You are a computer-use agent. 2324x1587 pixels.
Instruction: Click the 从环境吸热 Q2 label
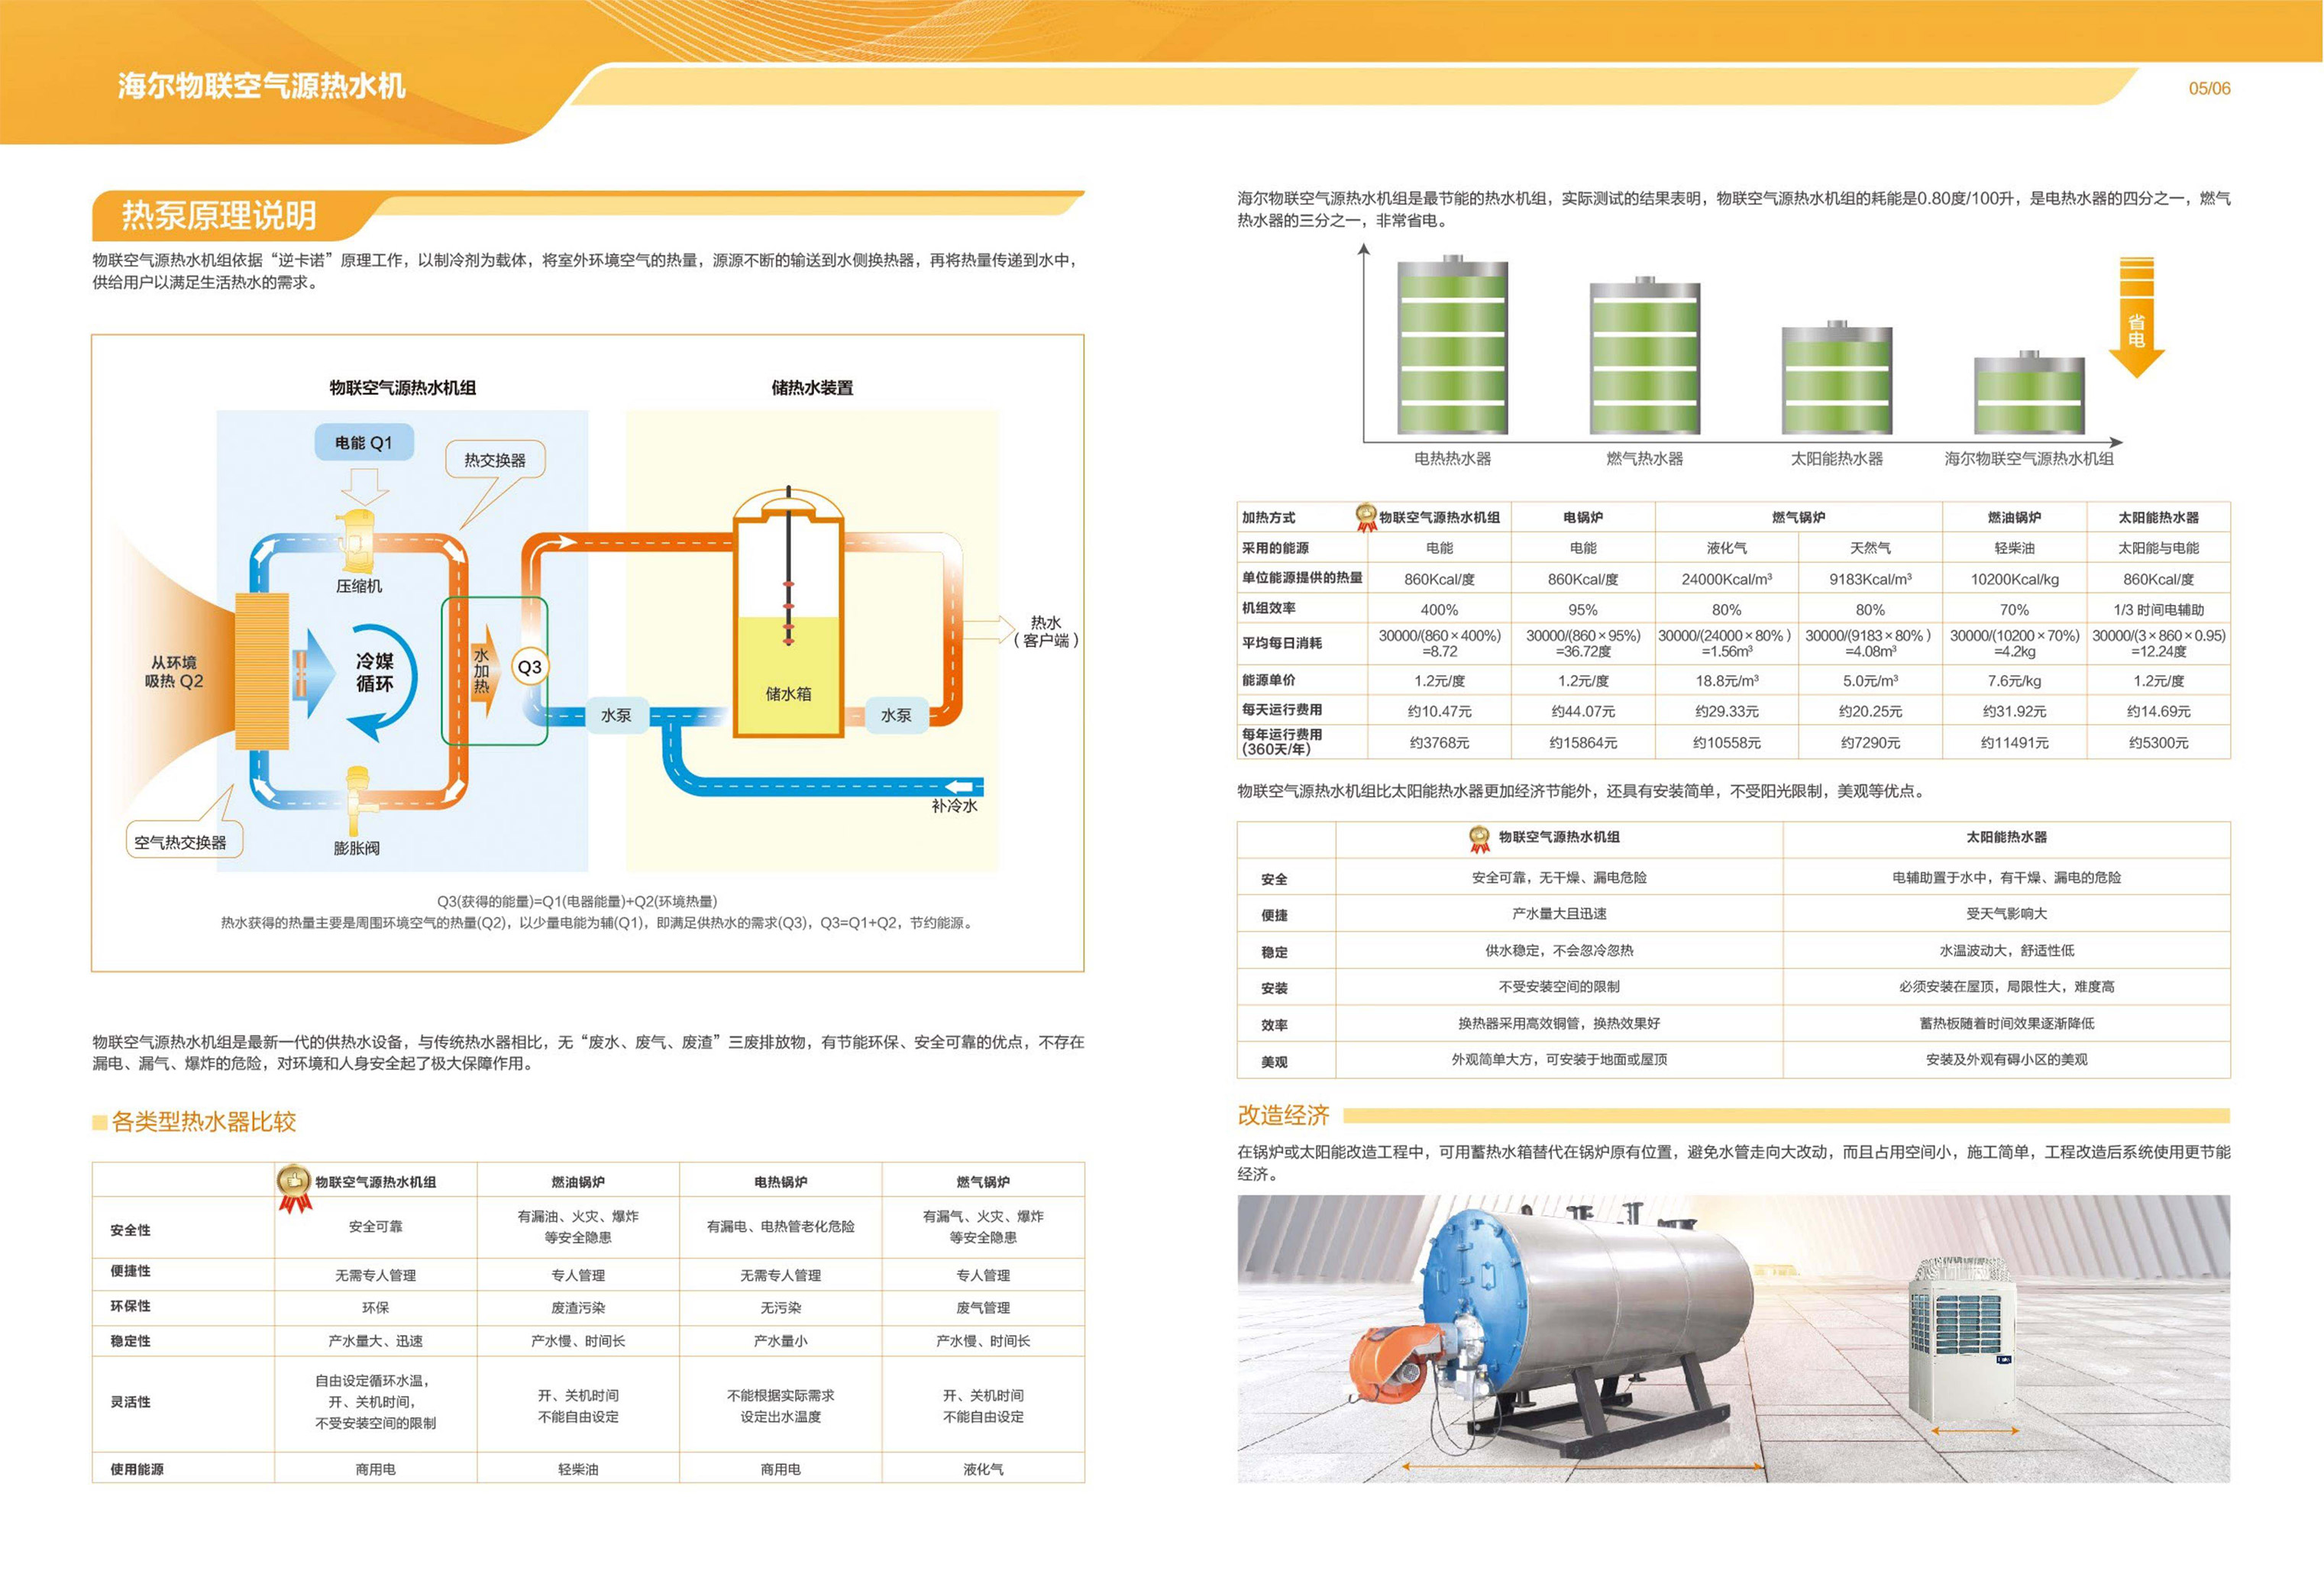(x=174, y=672)
